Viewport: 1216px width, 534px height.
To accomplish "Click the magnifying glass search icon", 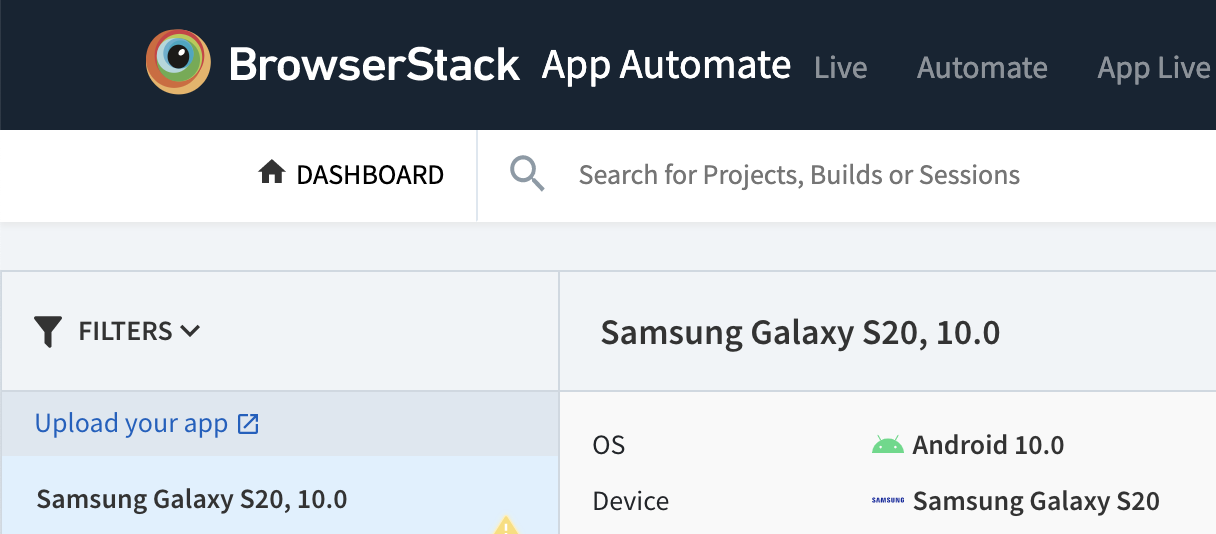I will [x=527, y=174].
